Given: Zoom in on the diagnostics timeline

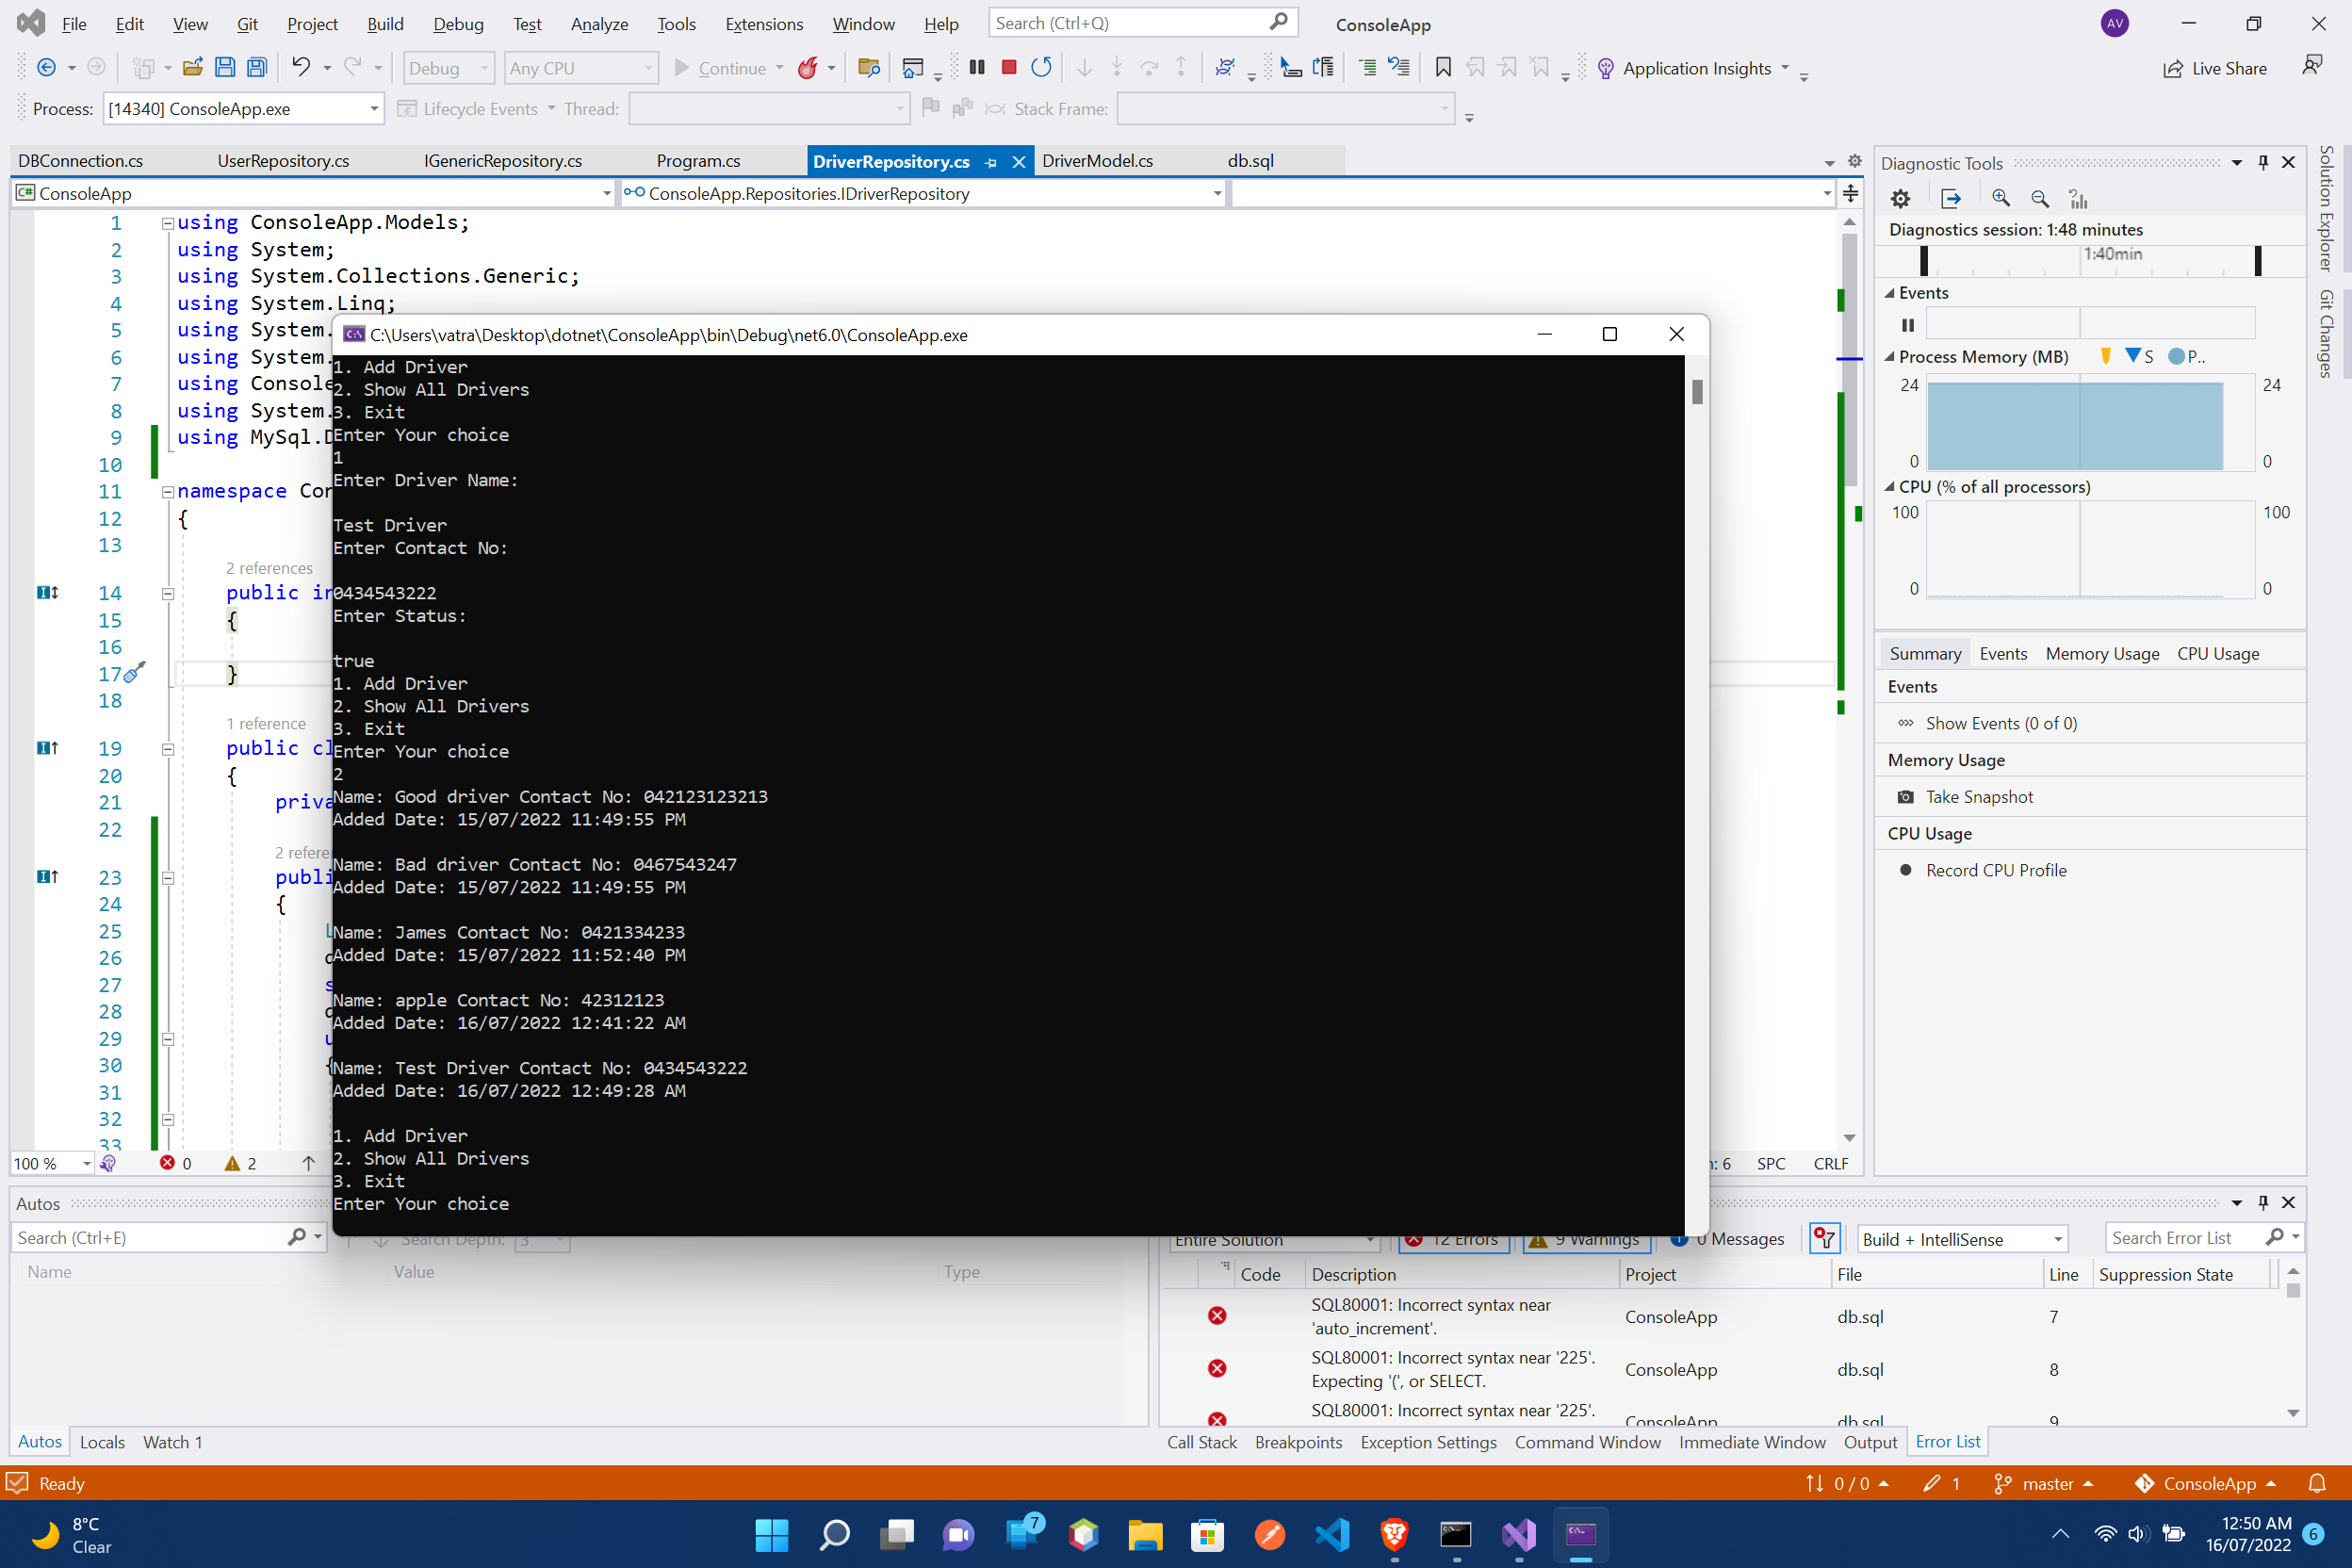Looking at the screenshot, I should (2001, 198).
